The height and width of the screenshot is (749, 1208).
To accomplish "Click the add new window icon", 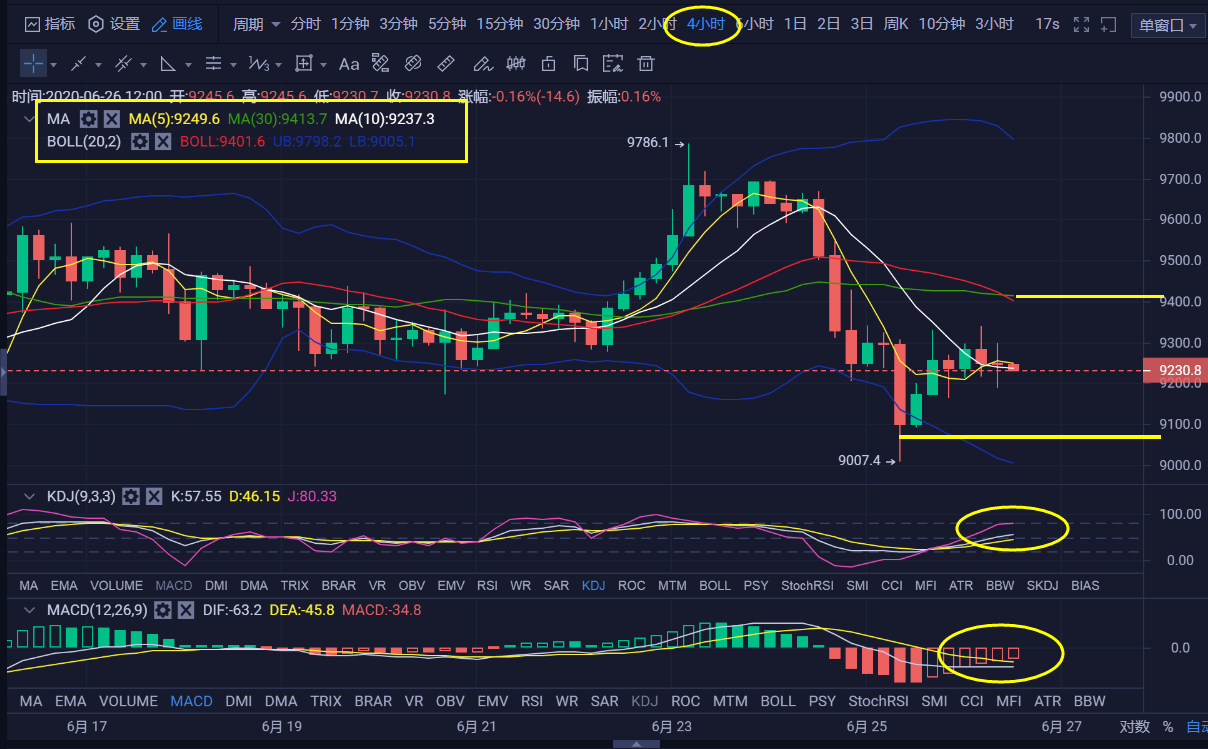I will [x=1111, y=24].
